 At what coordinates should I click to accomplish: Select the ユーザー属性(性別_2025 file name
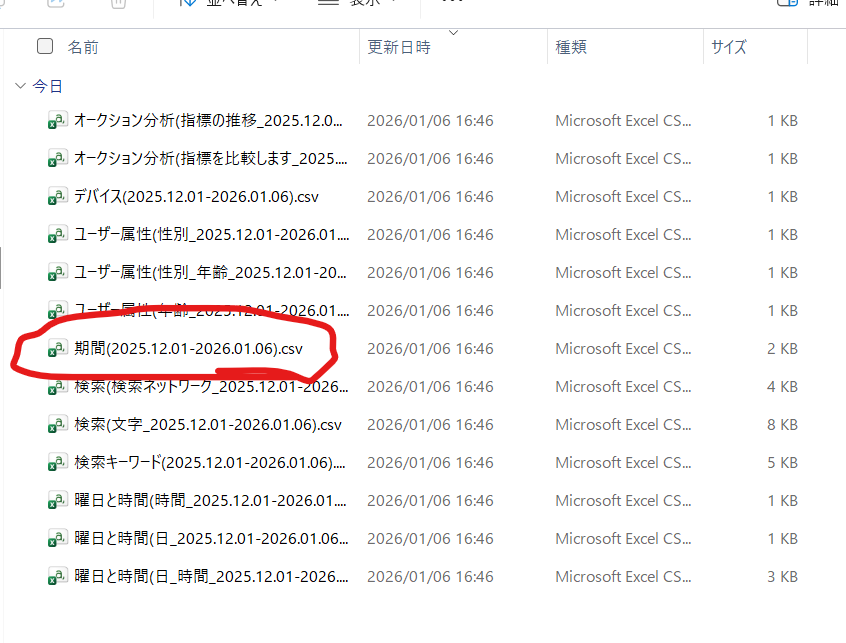pyautogui.click(x=211, y=235)
